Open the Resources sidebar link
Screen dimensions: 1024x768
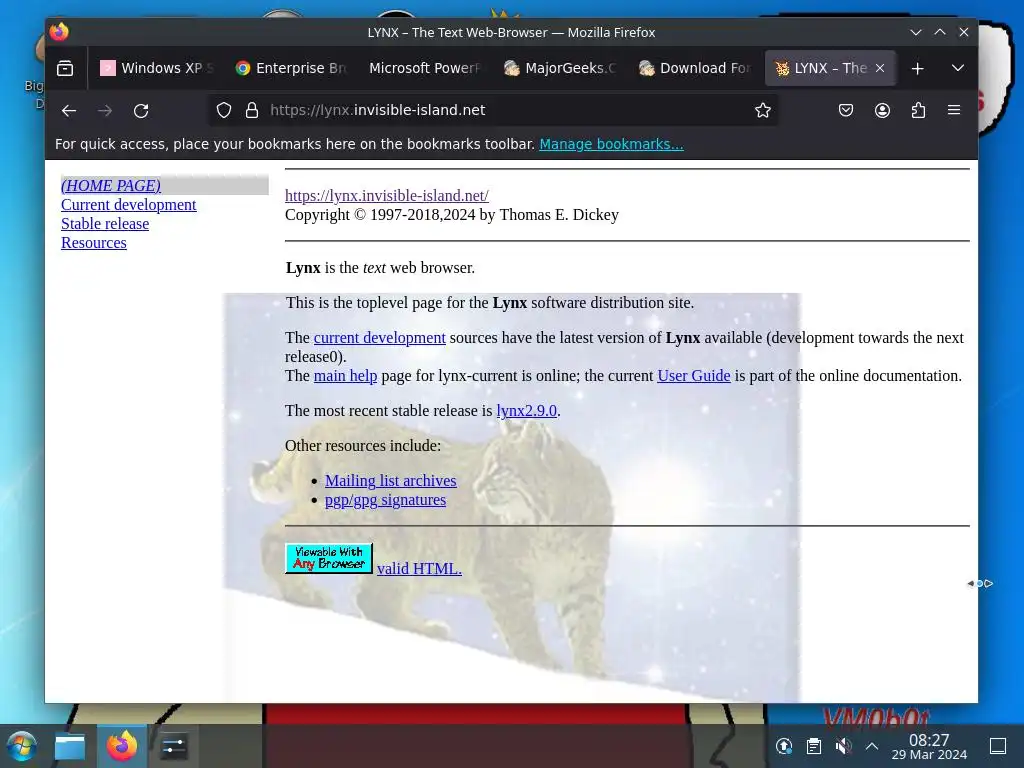click(x=94, y=242)
